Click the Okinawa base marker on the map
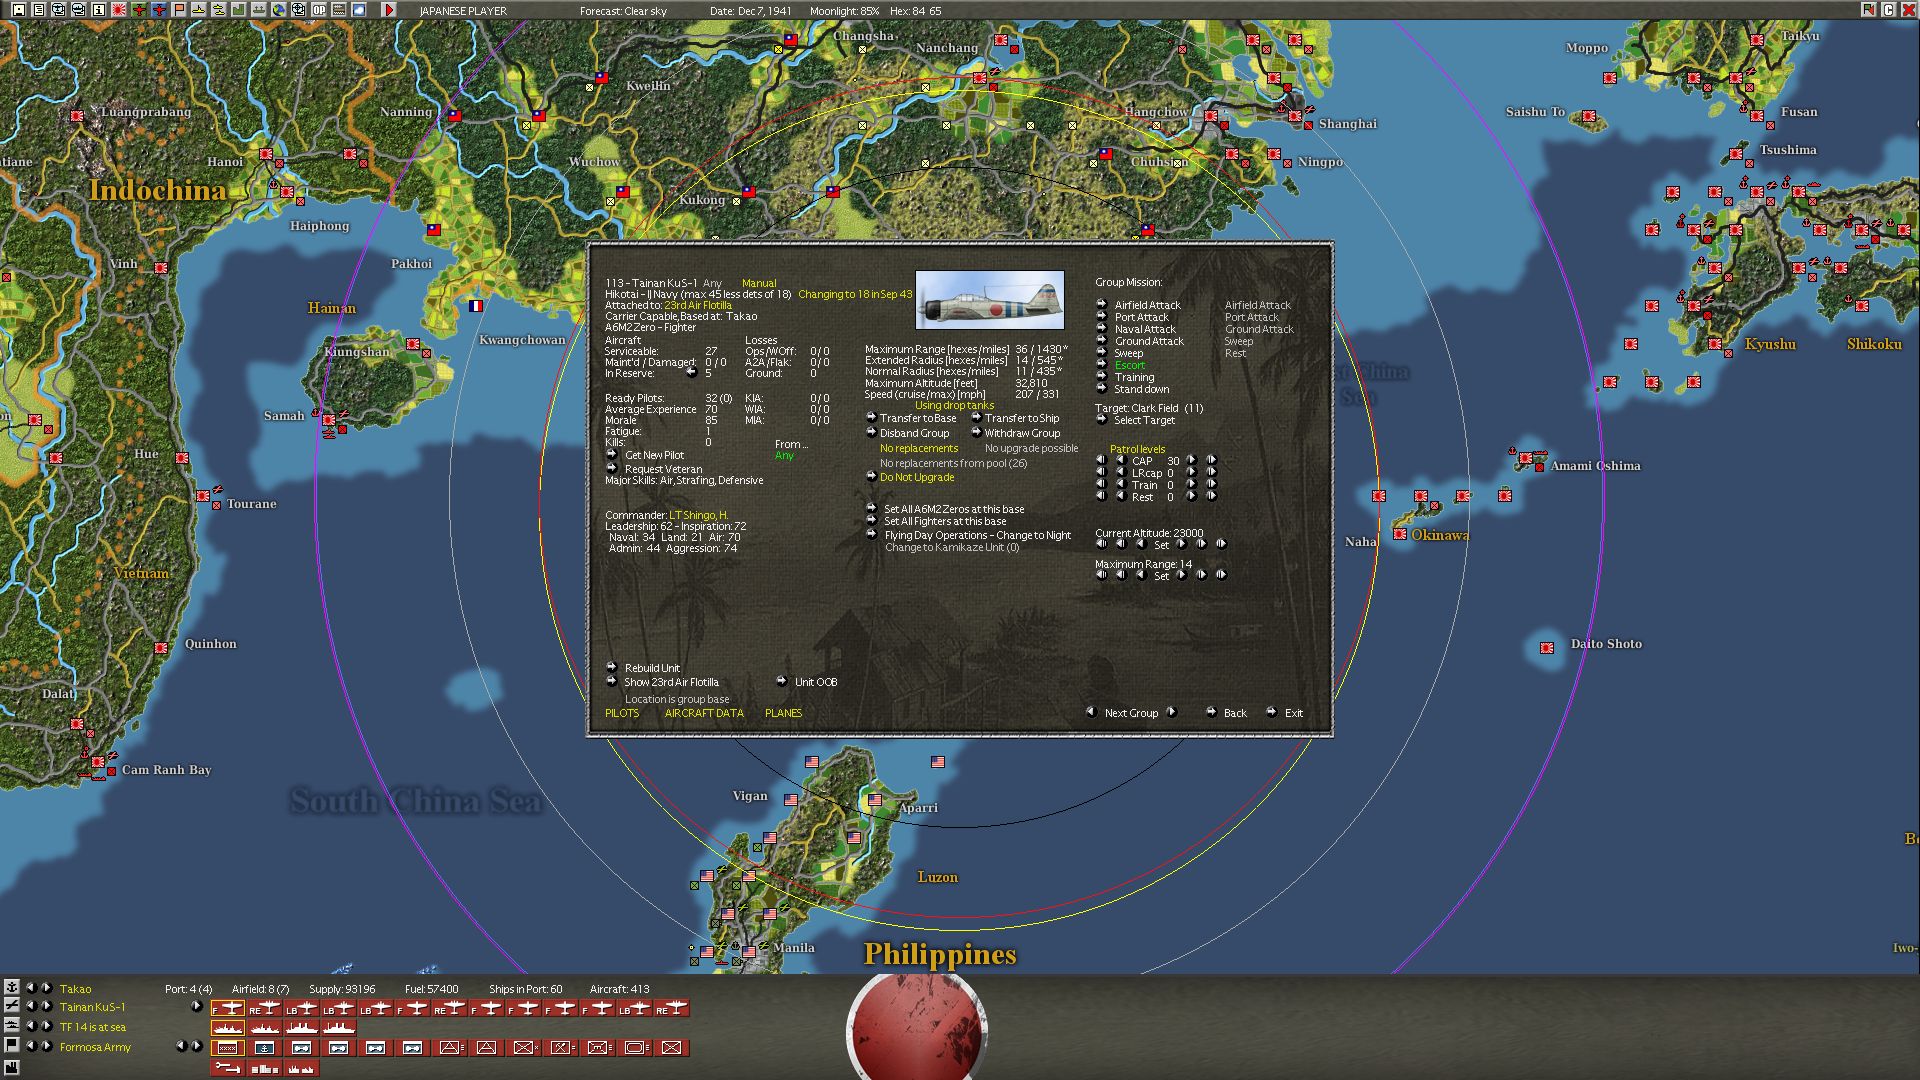The height and width of the screenshot is (1080, 1920). click(1400, 535)
